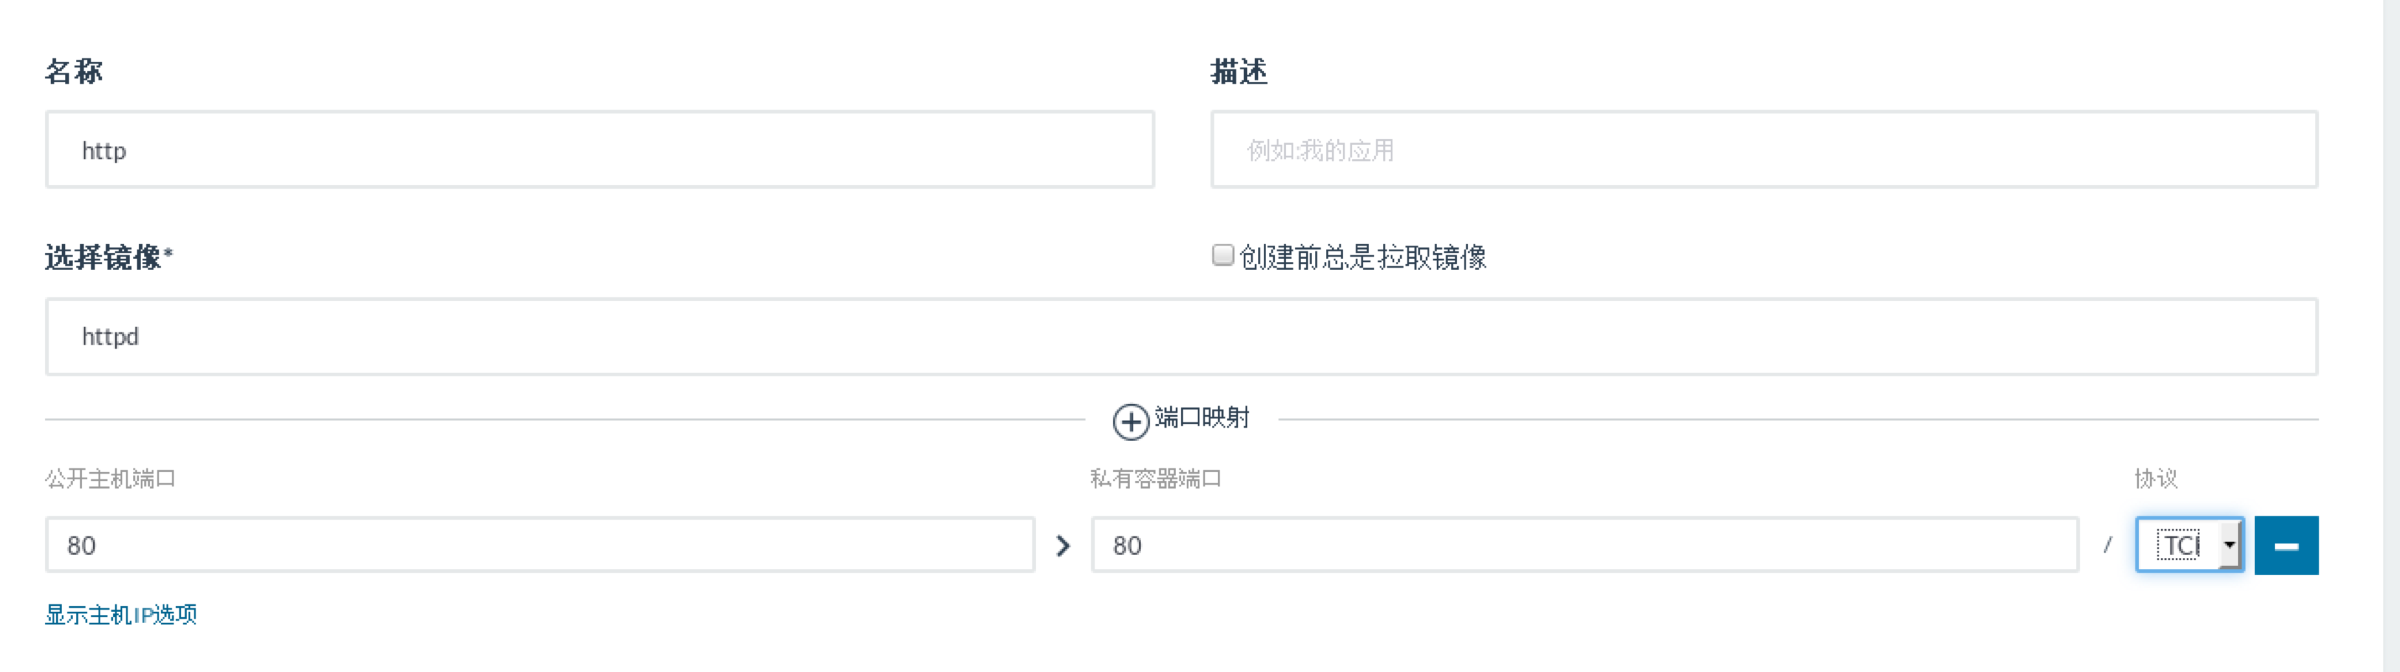Click the 创建前总是拉取镜像 label text

(1363, 258)
